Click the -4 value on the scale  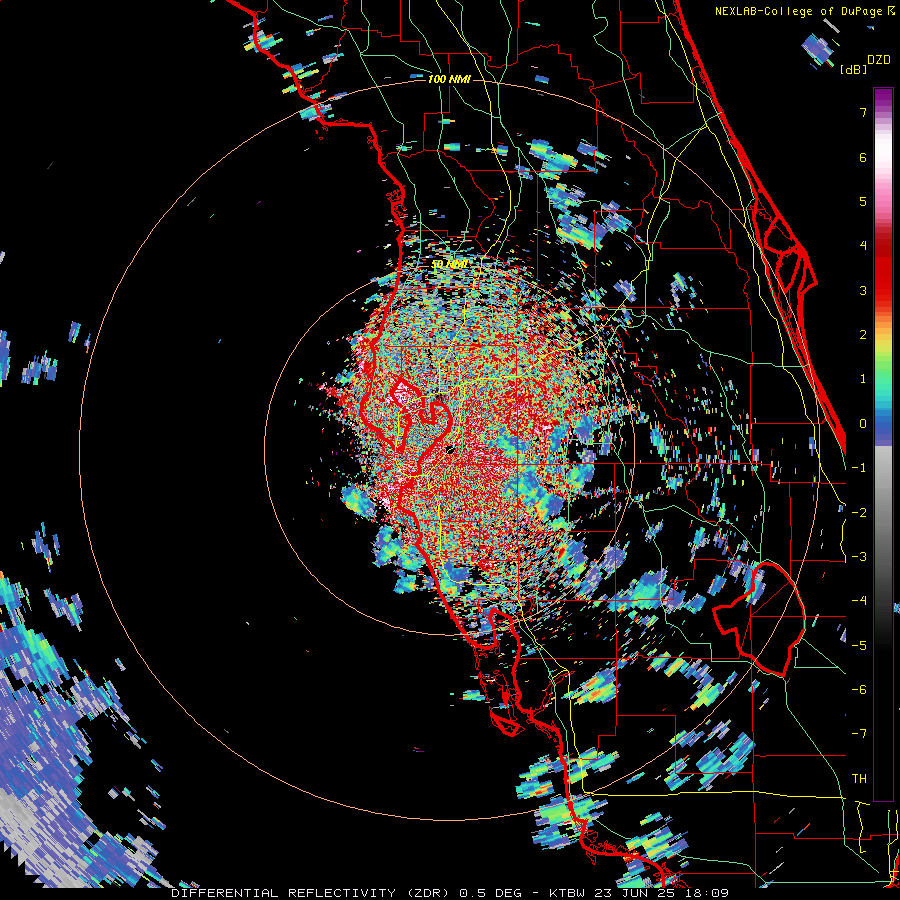pyautogui.click(x=859, y=601)
